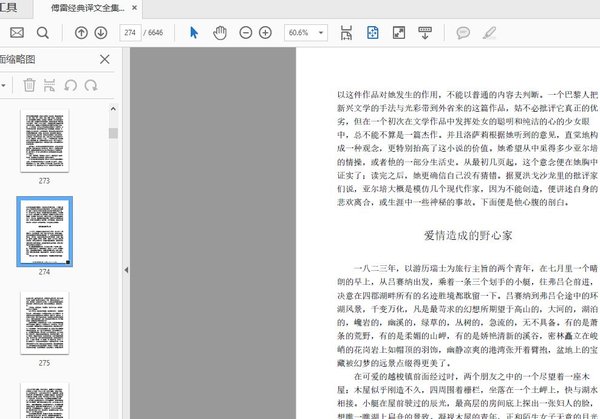600x419 pixels.
Task: Select the highlighter pen tool
Action: point(491,33)
